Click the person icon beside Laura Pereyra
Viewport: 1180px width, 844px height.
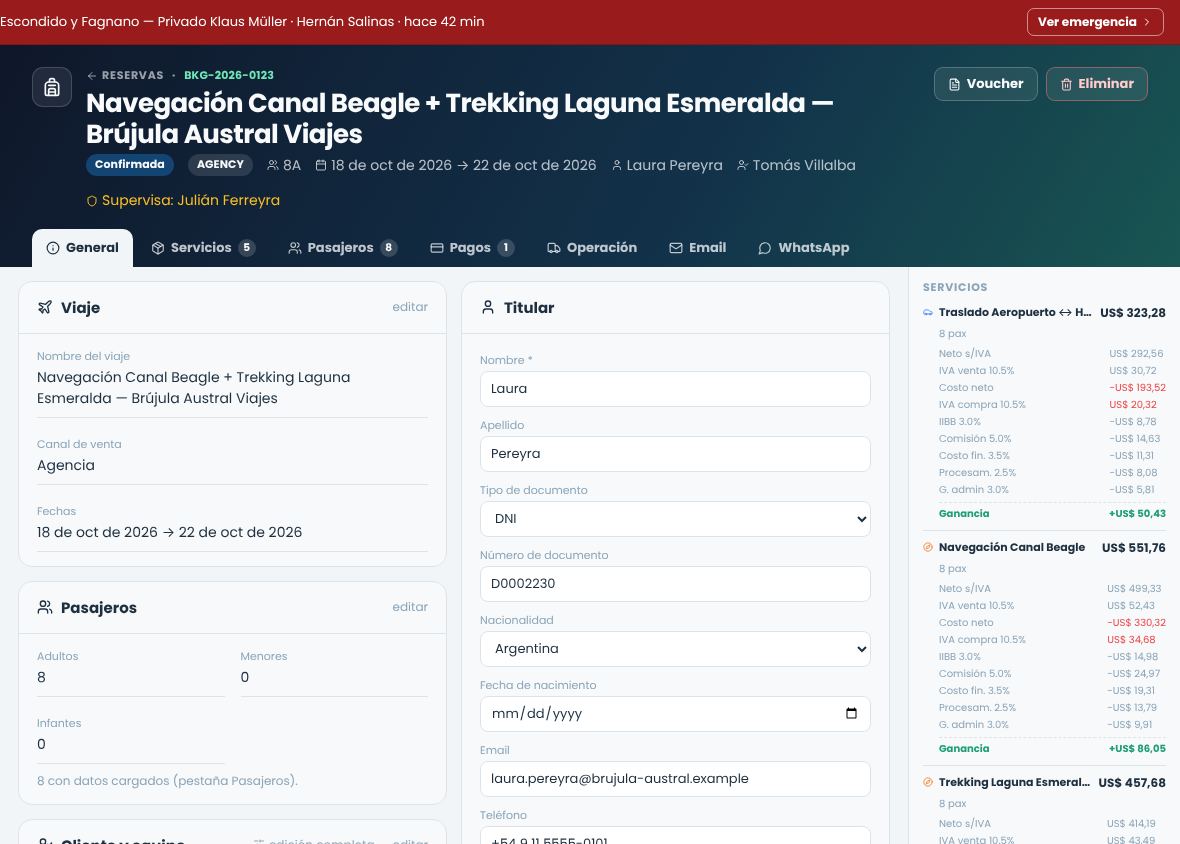(617, 165)
